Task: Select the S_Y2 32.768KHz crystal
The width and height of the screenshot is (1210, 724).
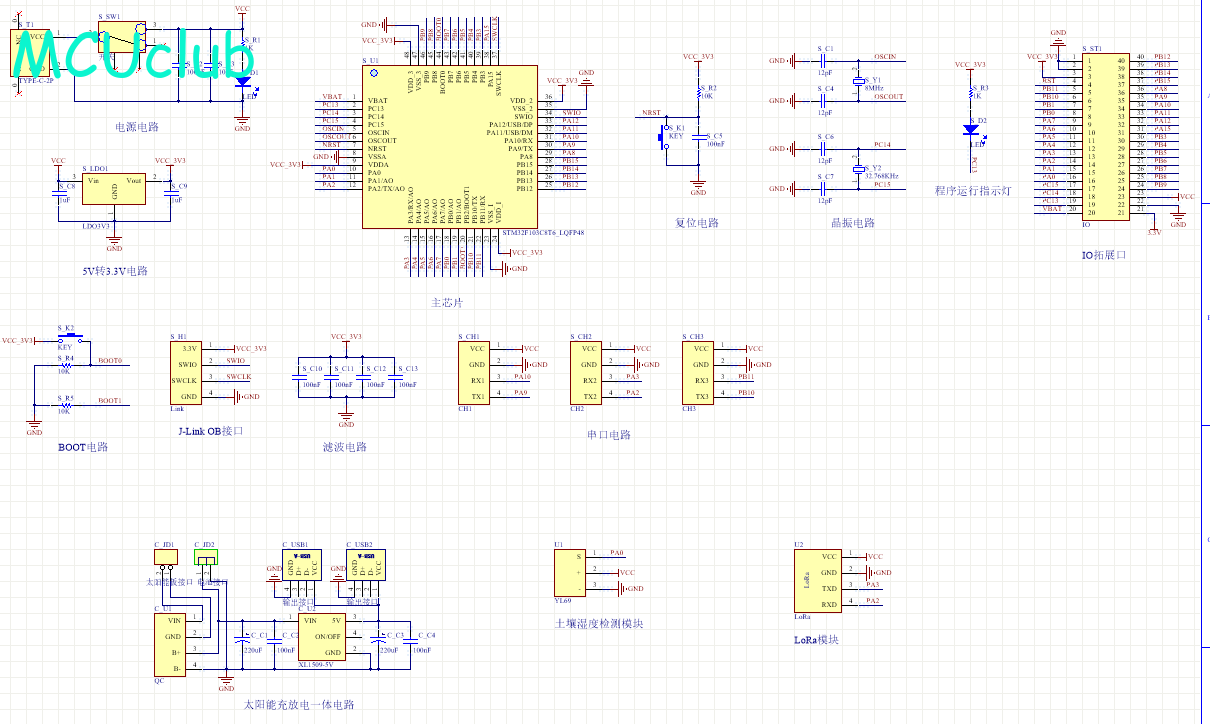Action: (857, 169)
